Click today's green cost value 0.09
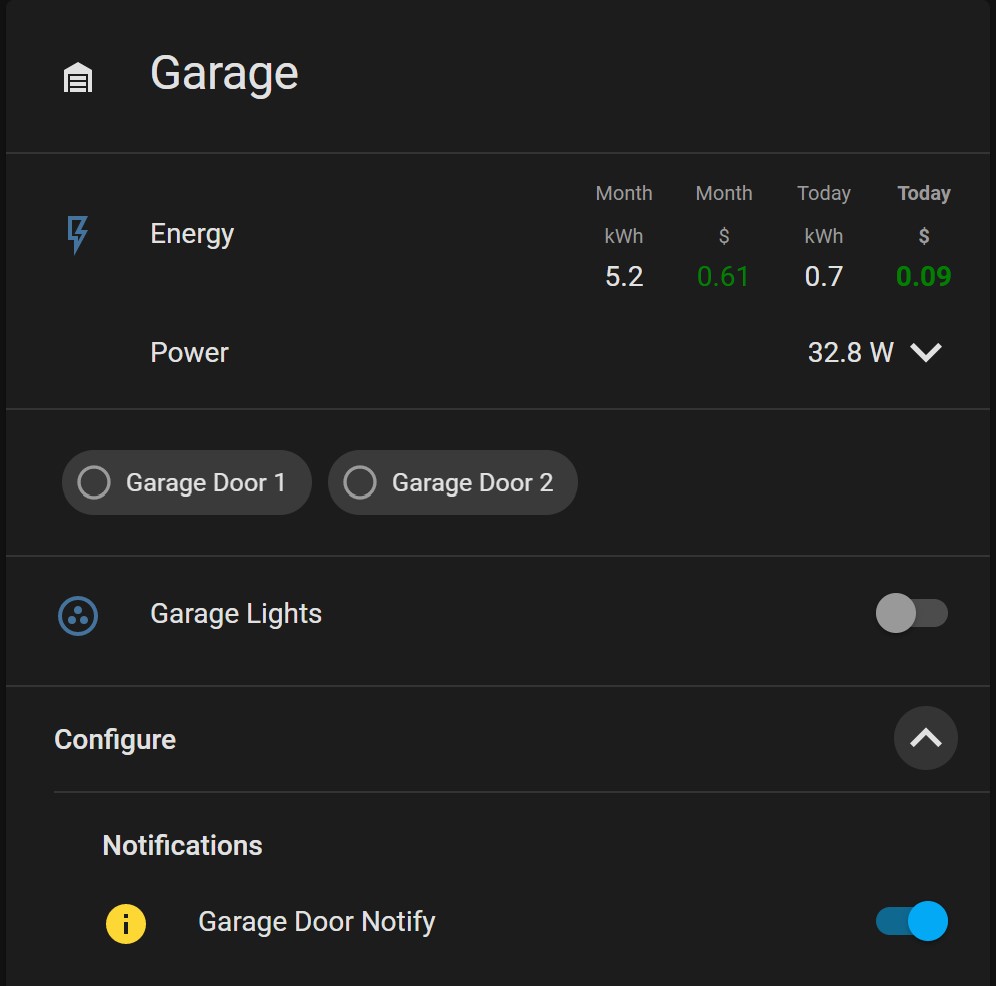The image size is (996, 986). point(923,276)
